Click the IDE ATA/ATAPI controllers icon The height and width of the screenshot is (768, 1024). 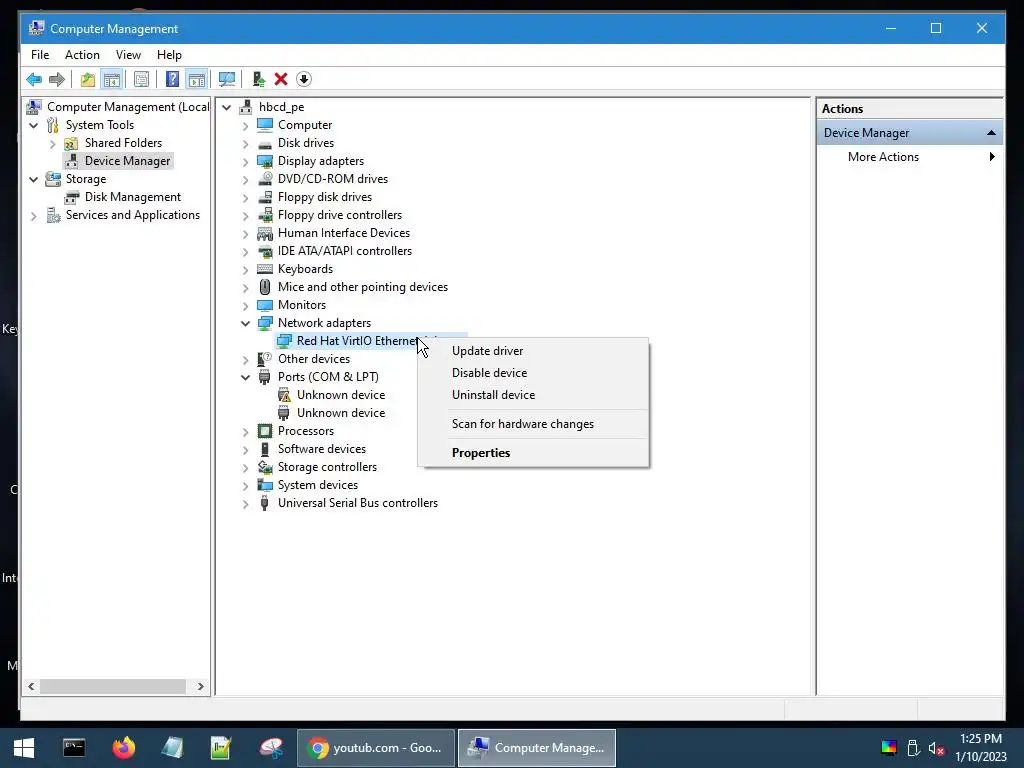tap(265, 251)
